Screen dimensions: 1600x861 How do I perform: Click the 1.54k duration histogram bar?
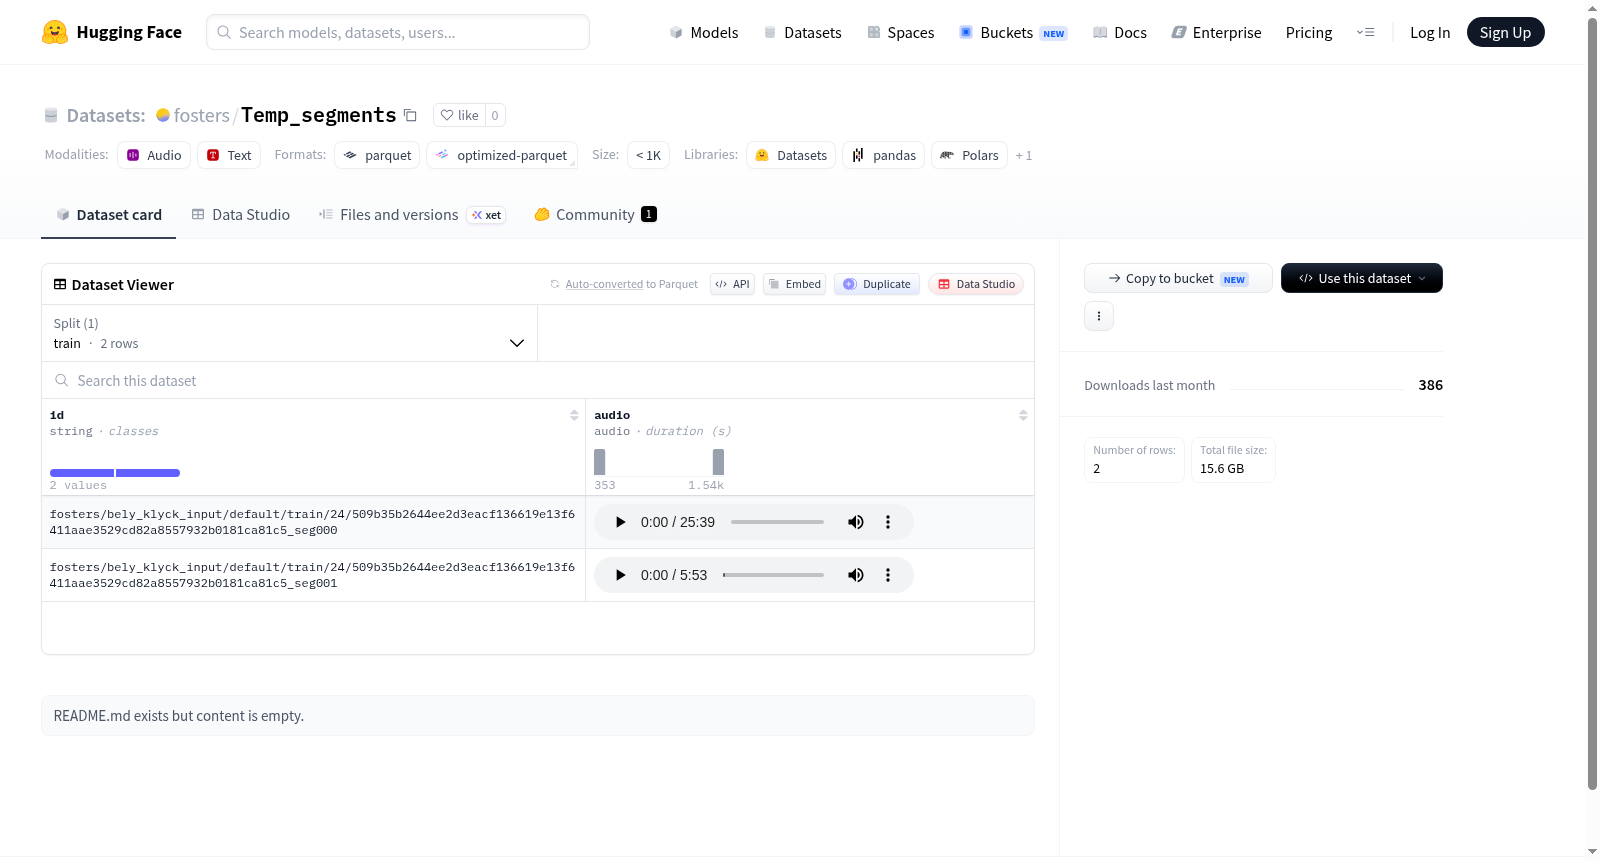coord(718,462)
